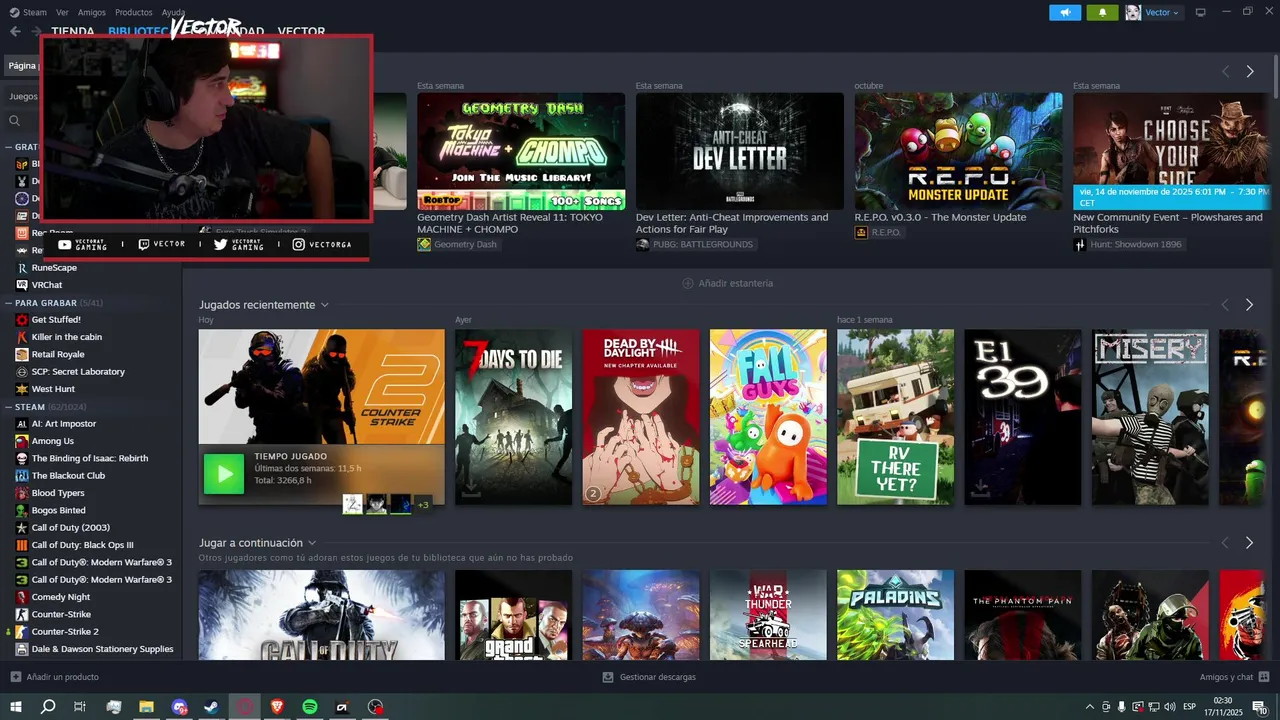
Task: Open Steam from the taskbar
Action: tap(212, 707)
